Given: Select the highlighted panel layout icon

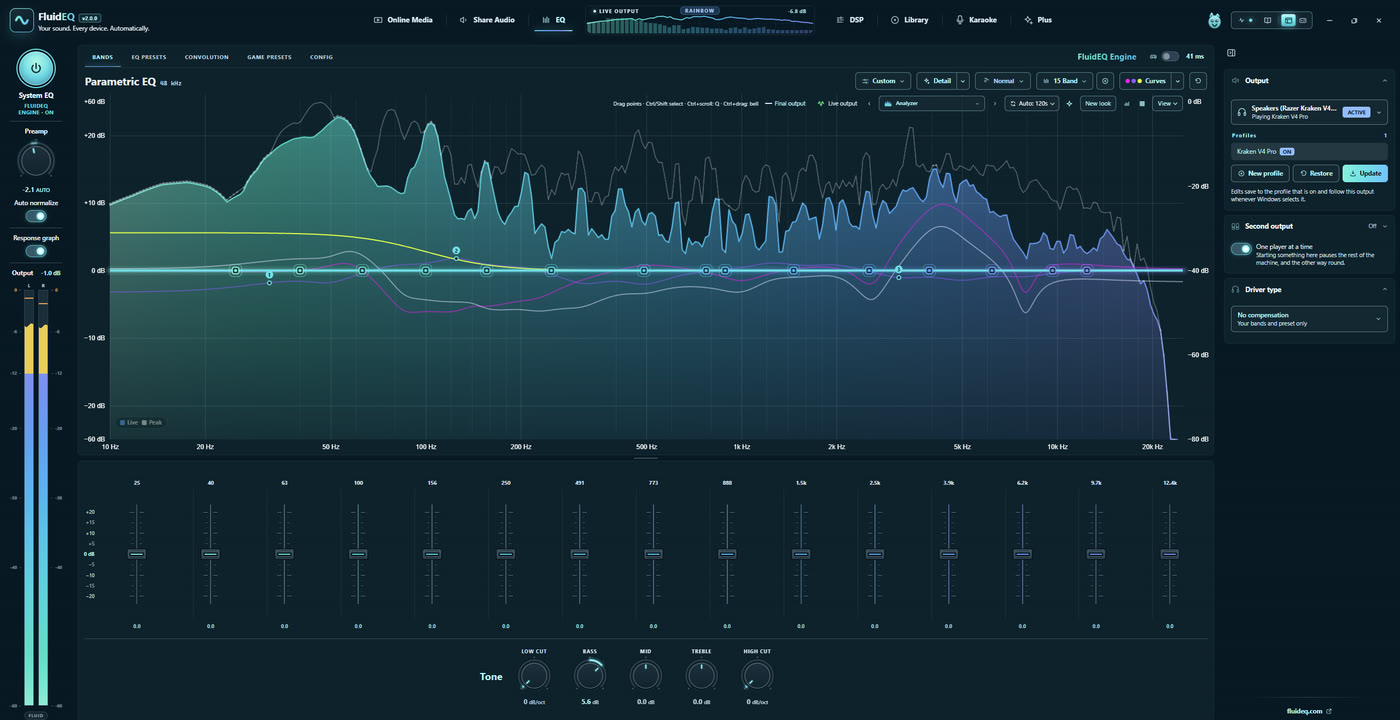Looking at the screenshot, I should pos(1287,20).
